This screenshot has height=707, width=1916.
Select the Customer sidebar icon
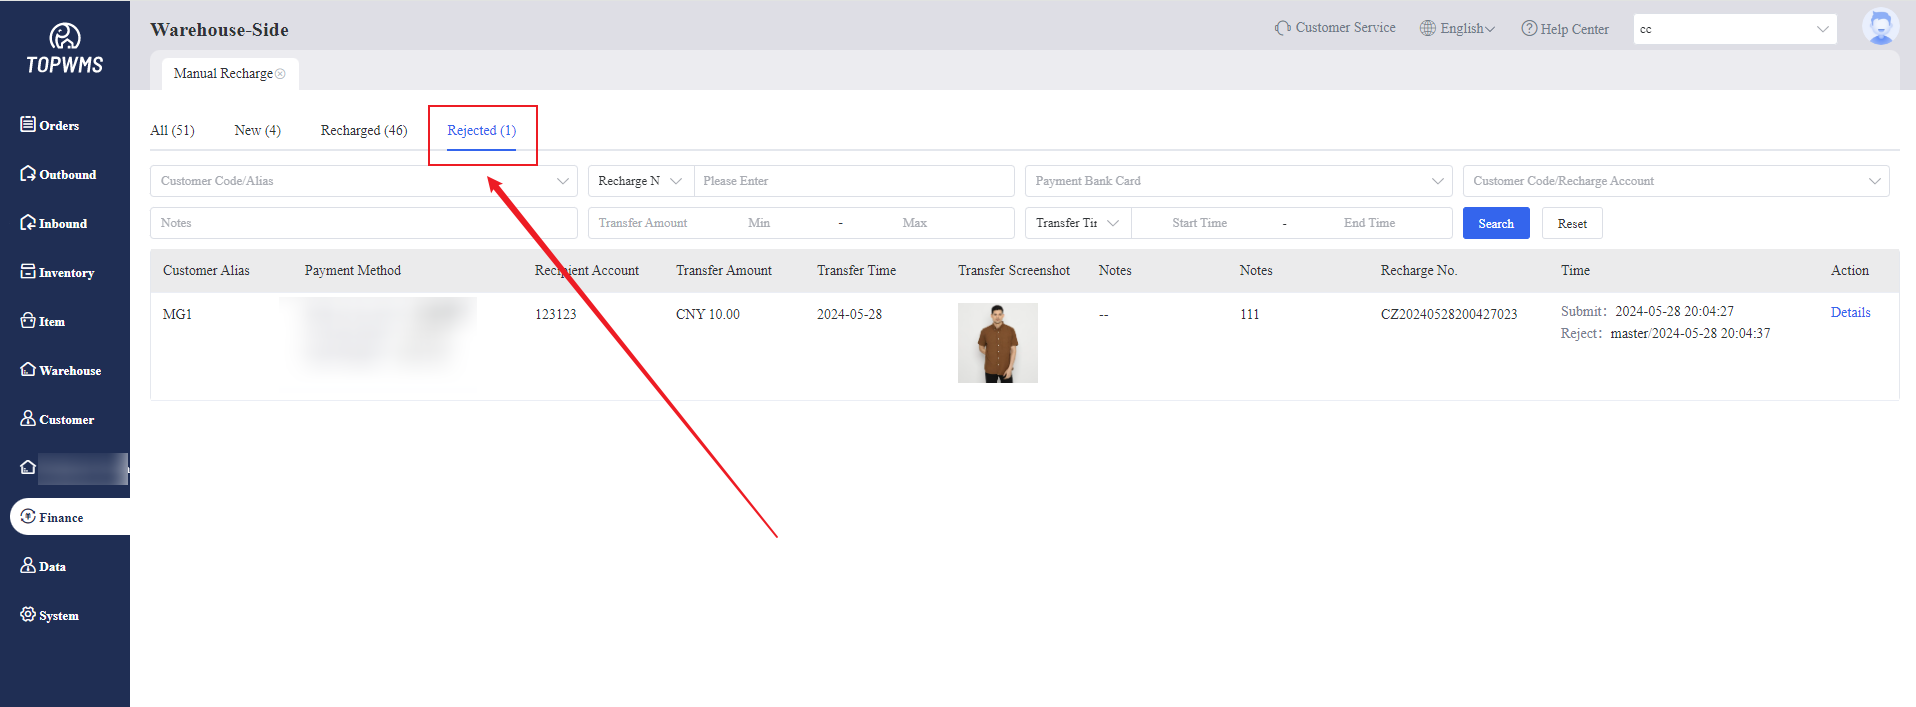[28, 418]
